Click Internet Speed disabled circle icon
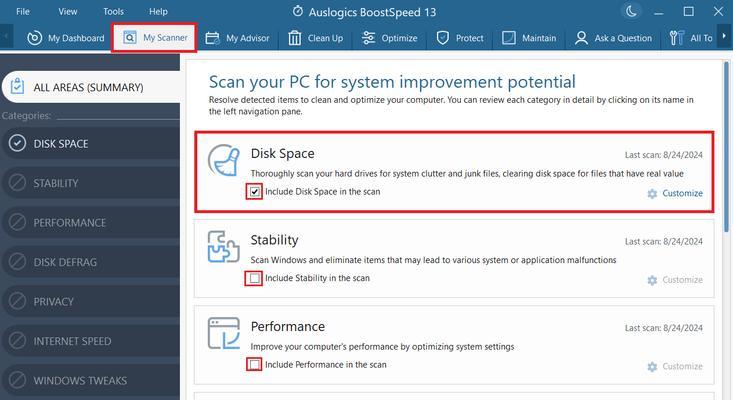 [17, 341]
